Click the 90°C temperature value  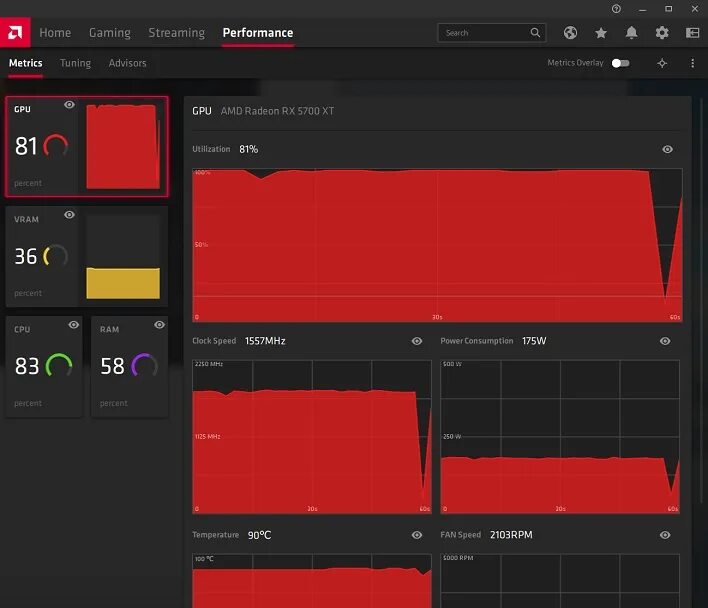click(259, 535)
